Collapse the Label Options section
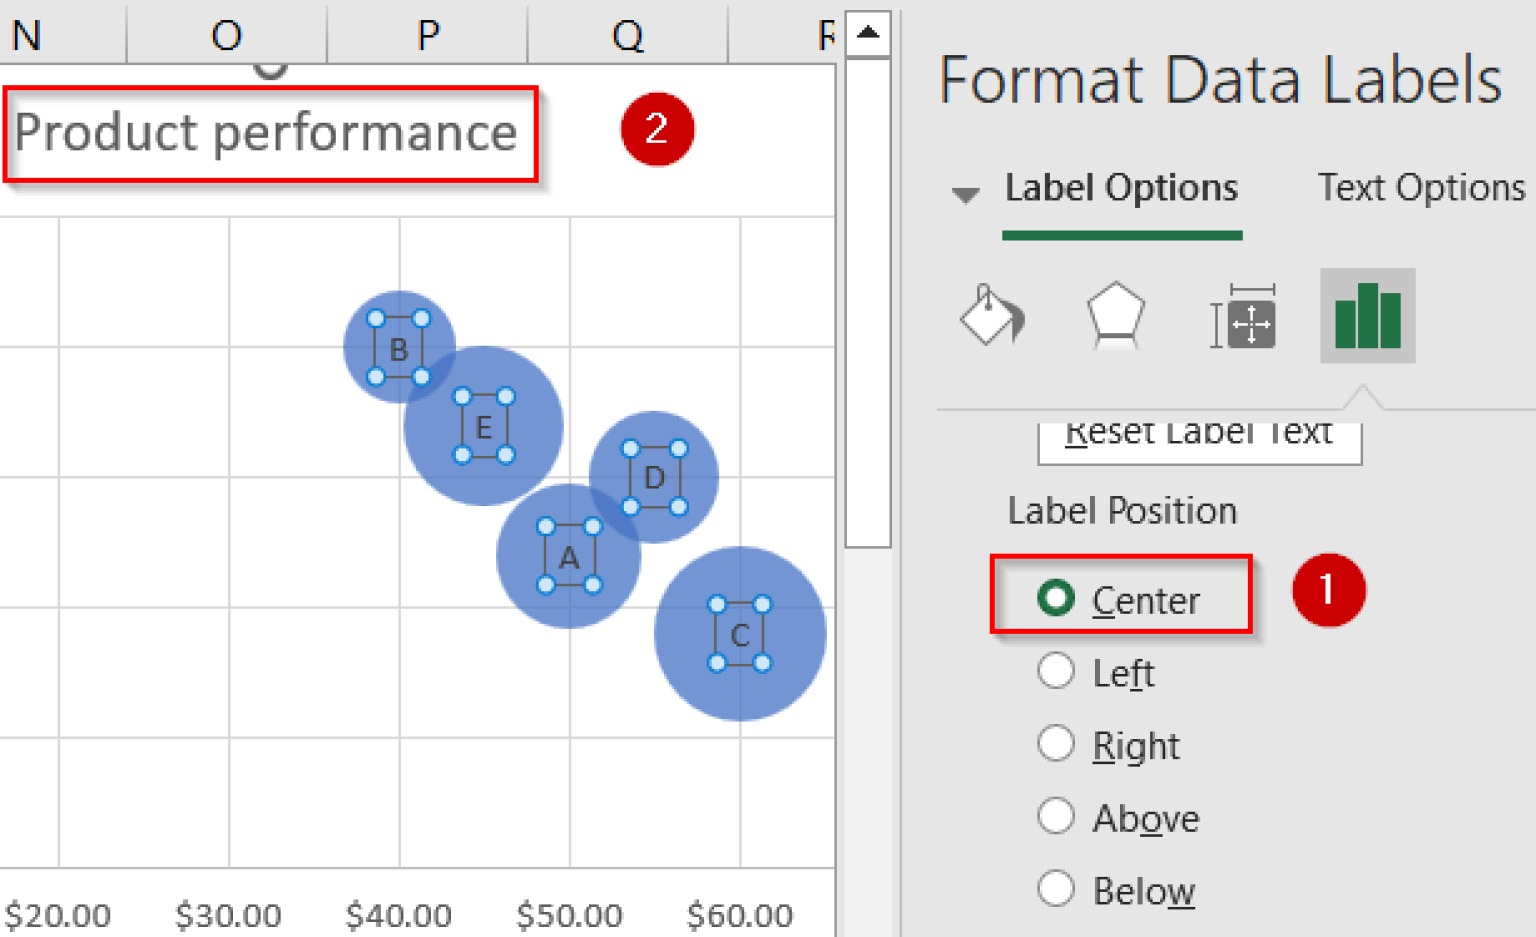Image resolution: width=1536 pixels, height=937 pixels. (x=965, y=194)
